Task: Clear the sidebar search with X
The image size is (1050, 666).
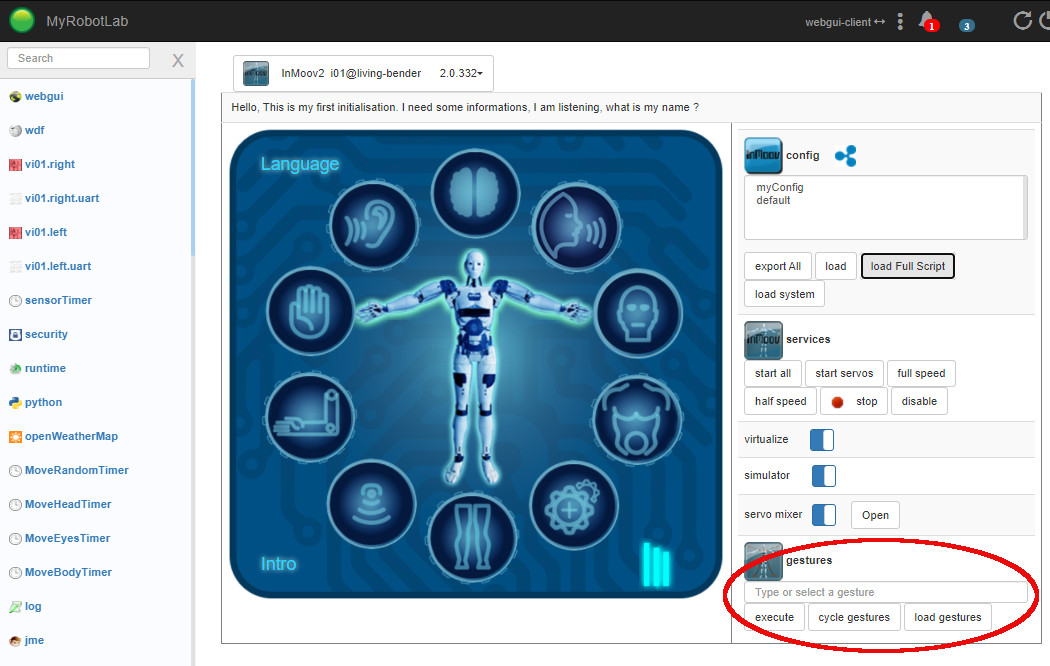Action: (x=177, y=61)
